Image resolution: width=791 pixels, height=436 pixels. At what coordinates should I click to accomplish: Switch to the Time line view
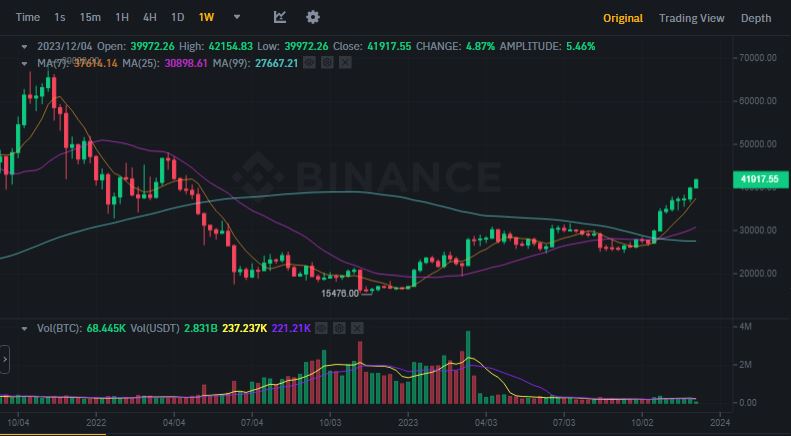coord(28,17)
